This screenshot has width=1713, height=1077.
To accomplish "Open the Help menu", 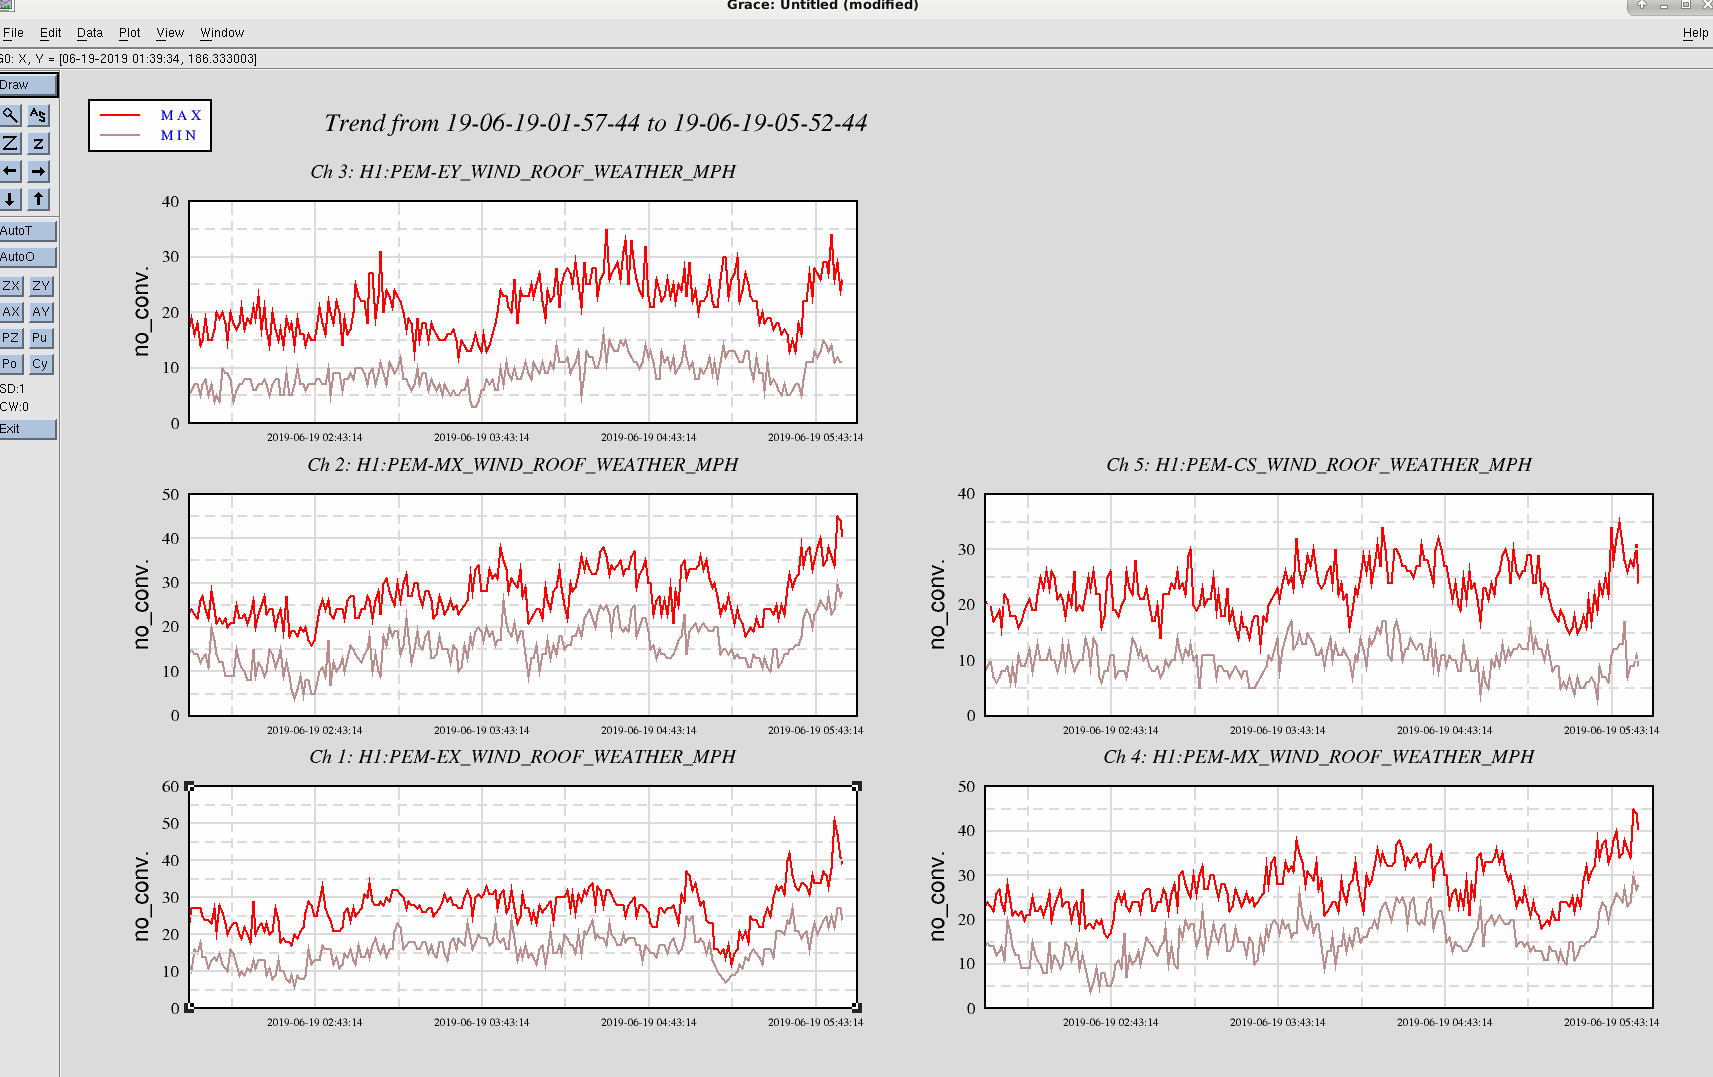I will (x=1695, y=33).
